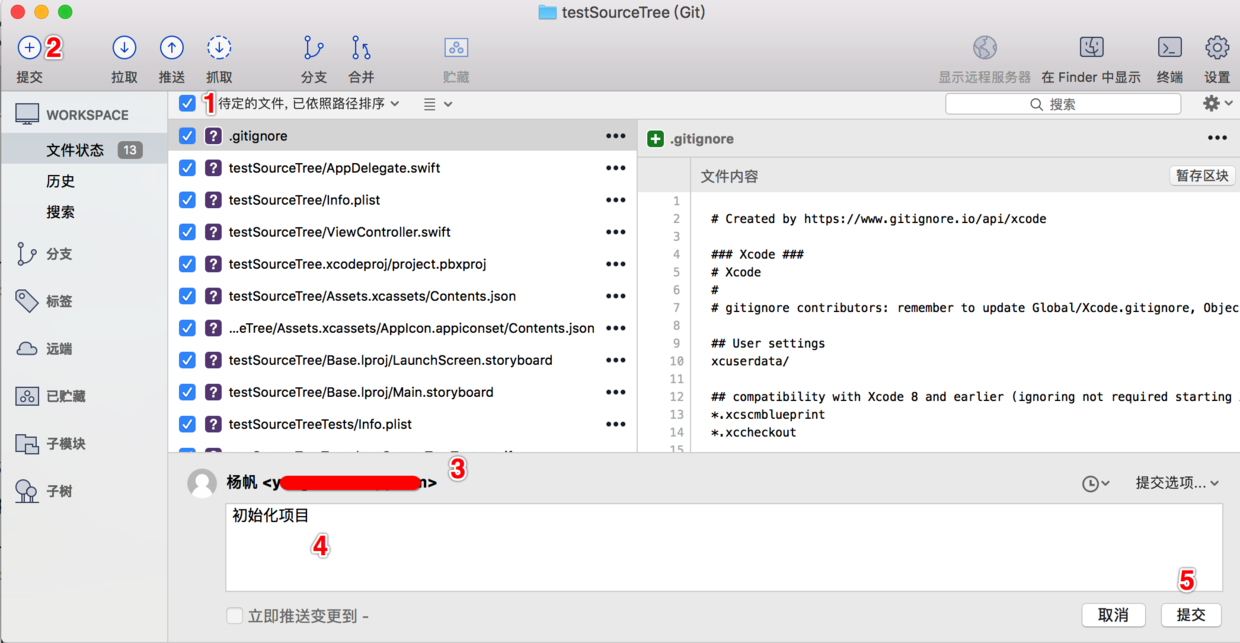Click the three-dots menu for .gitignore row
Screen dimensions: 1240x643
(x=616, y=136)
